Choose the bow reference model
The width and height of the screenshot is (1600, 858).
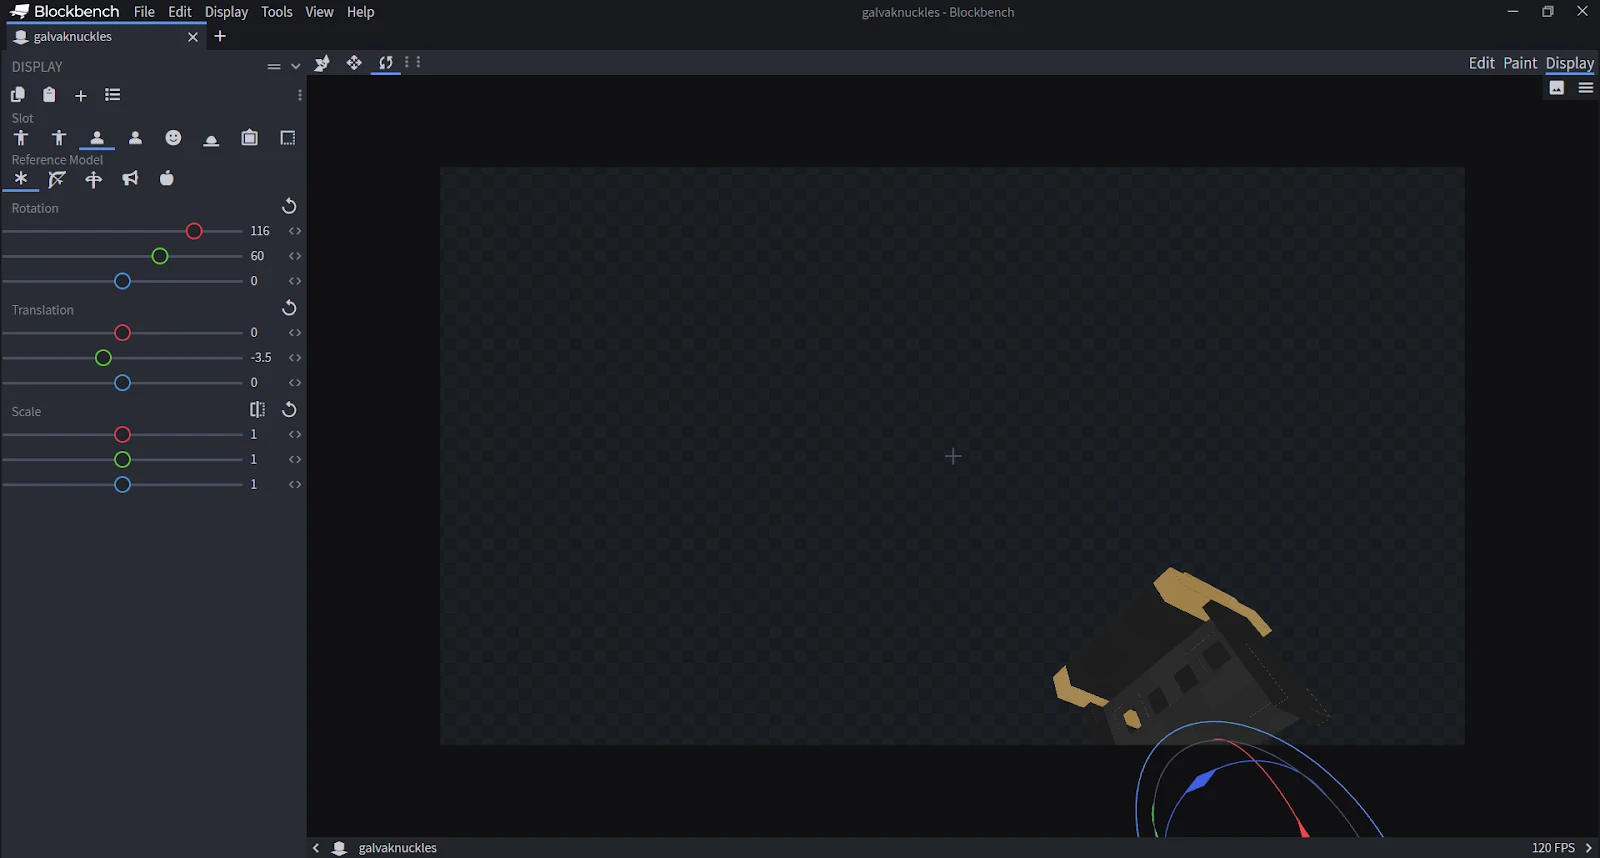(x=57, y=179)
